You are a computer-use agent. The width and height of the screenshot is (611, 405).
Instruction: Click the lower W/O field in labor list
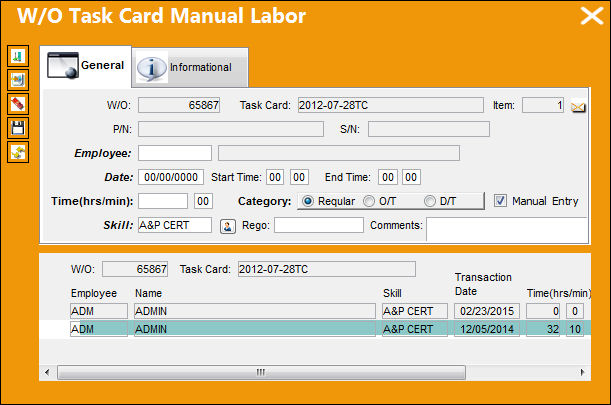point(135,269)
